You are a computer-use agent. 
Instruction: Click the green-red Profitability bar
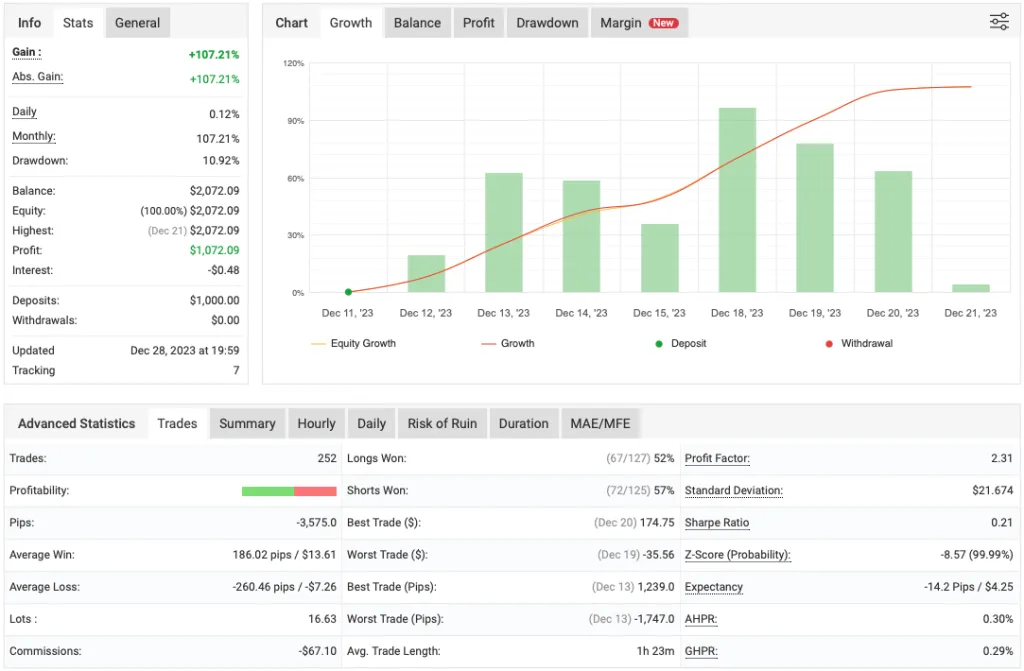[x=289, y=490]
